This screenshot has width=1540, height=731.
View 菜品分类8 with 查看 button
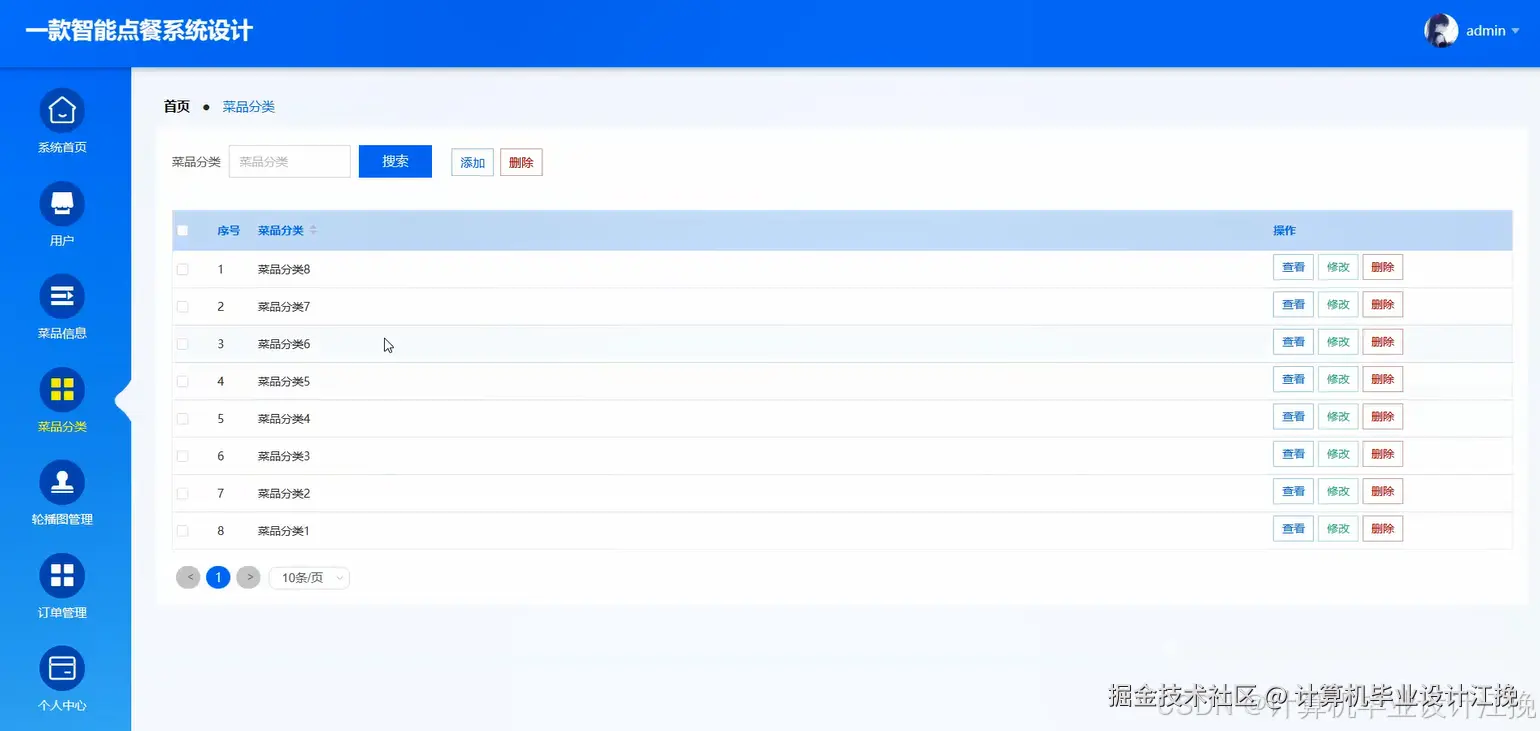pyautogui.click(x=1293, y=267)
